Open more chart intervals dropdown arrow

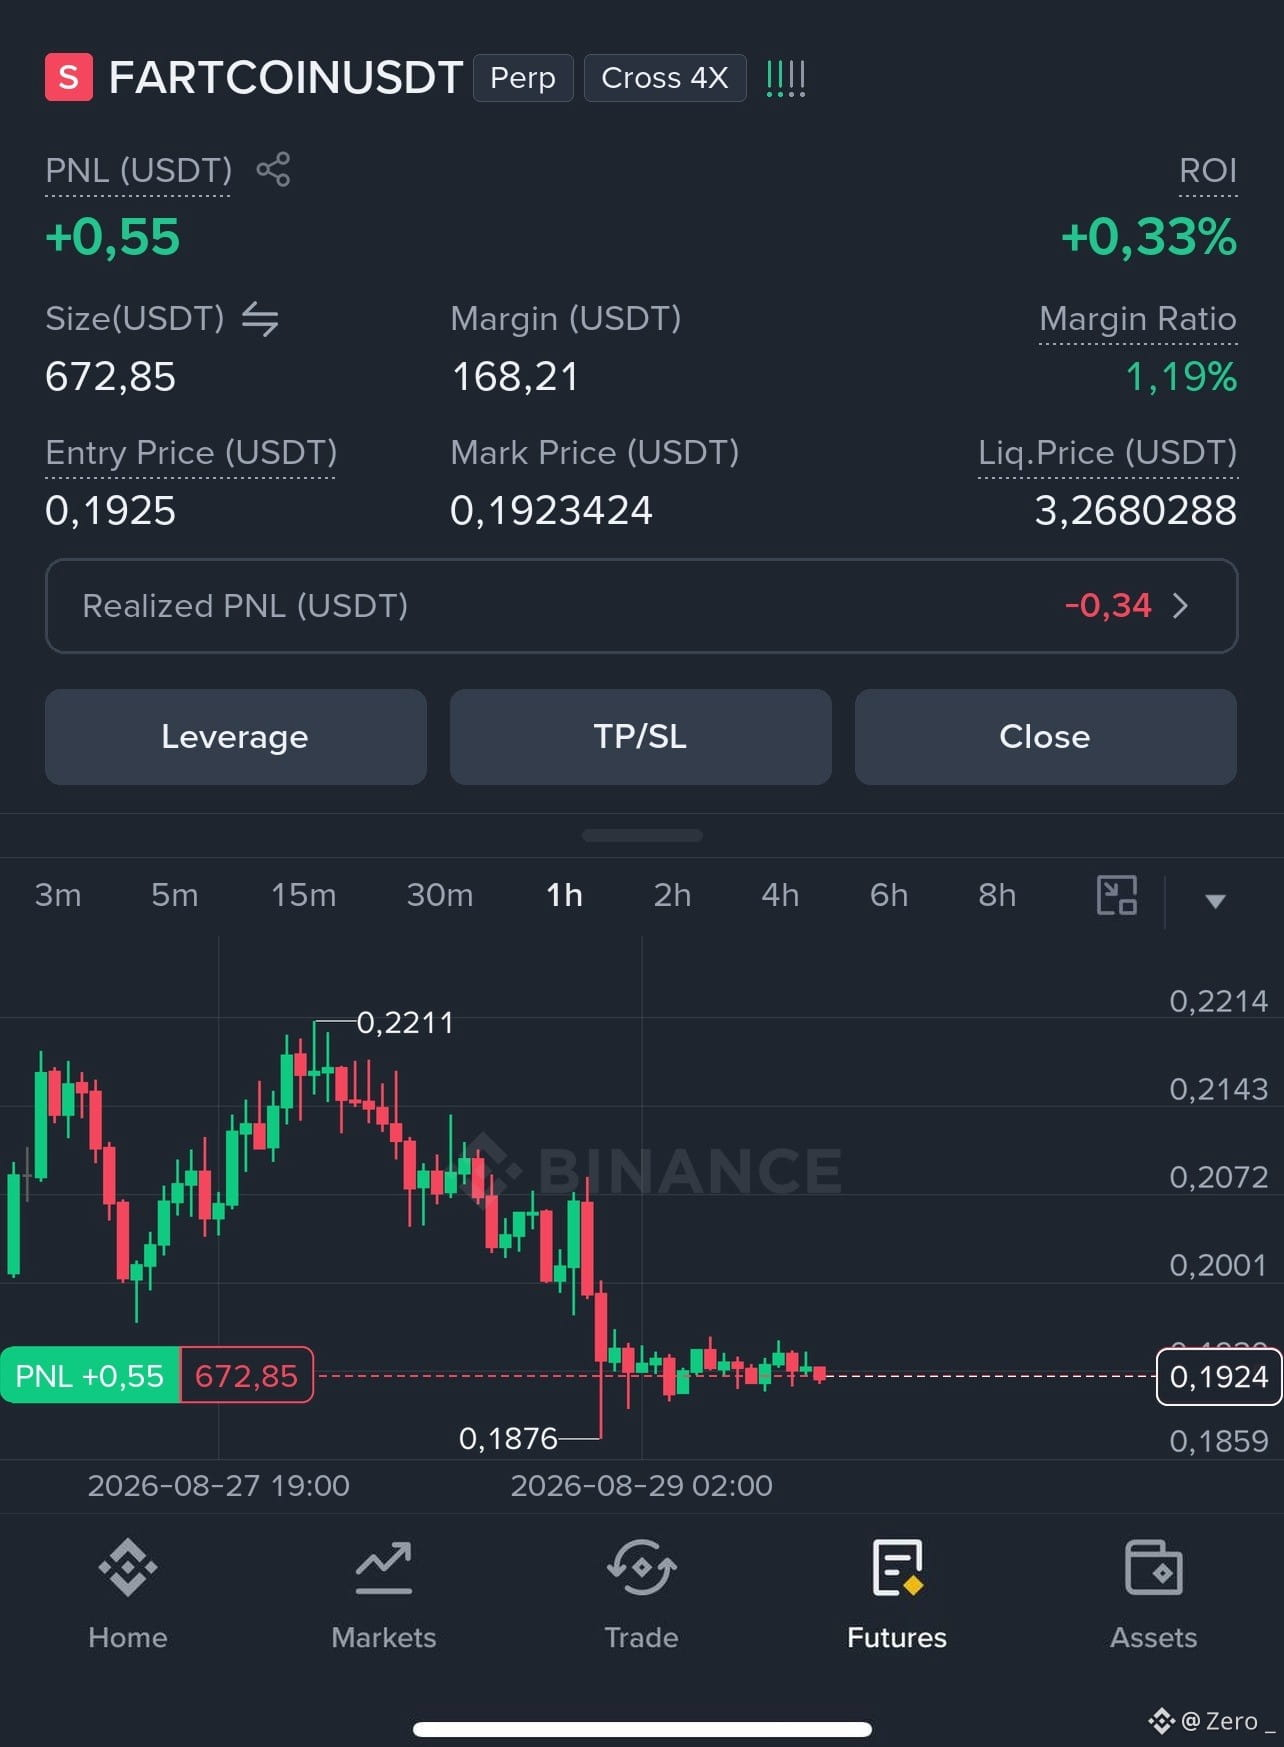coord(1215,901)
